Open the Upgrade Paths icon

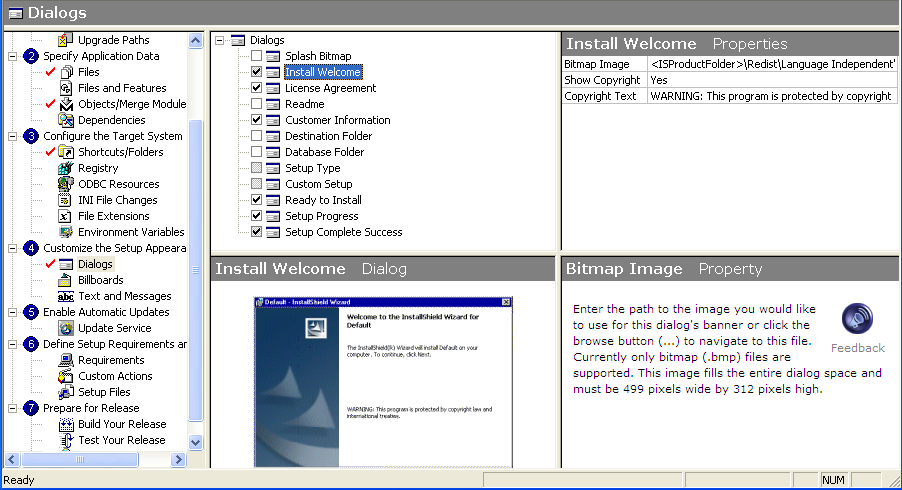coord(66,40)
